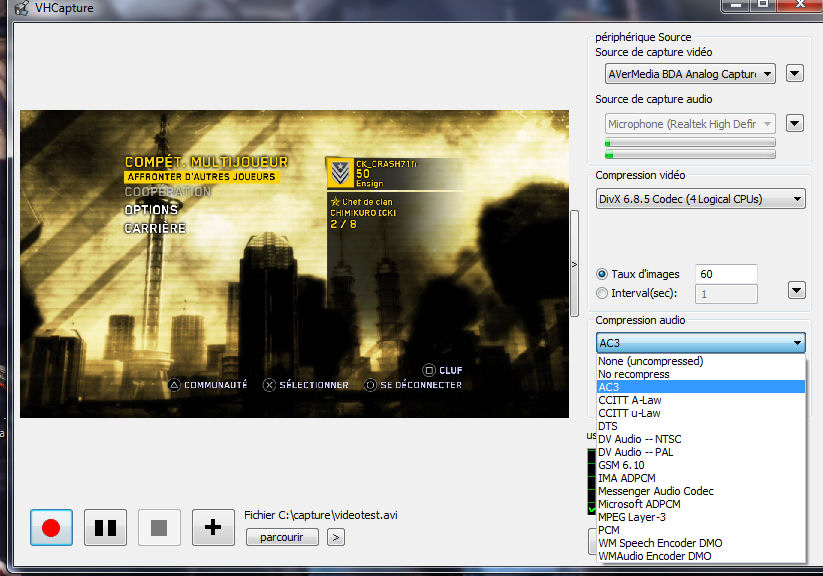Screen dimensions: 823x576
Task: Collapse the AC3 audio compression dropdown
Action: pos(700,343)
